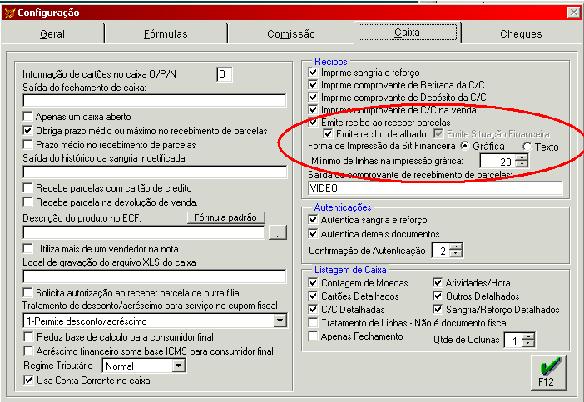Open the desconto/acréscimo treatment dropdown
This screenshot has width=584, height=402.
[x=280, y=320]
